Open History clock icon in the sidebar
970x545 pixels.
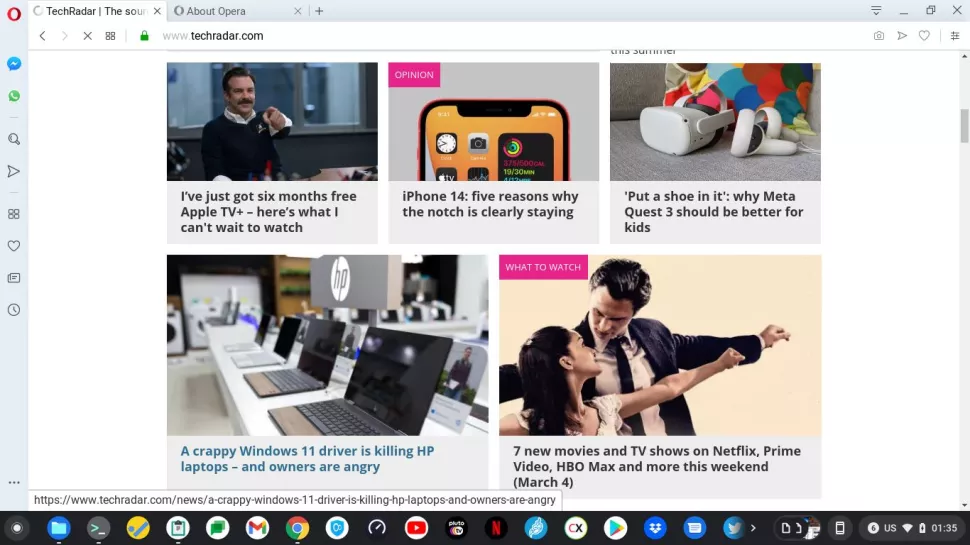tap(14, 309)
